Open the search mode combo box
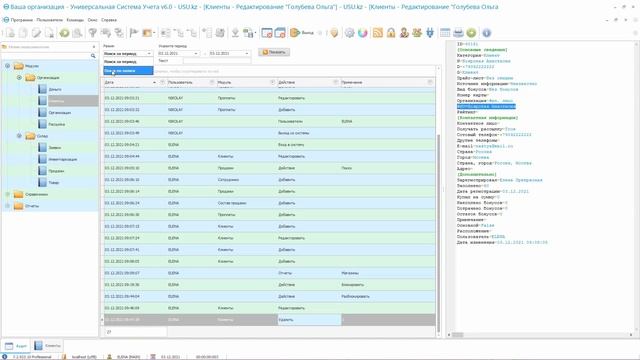 128,53
